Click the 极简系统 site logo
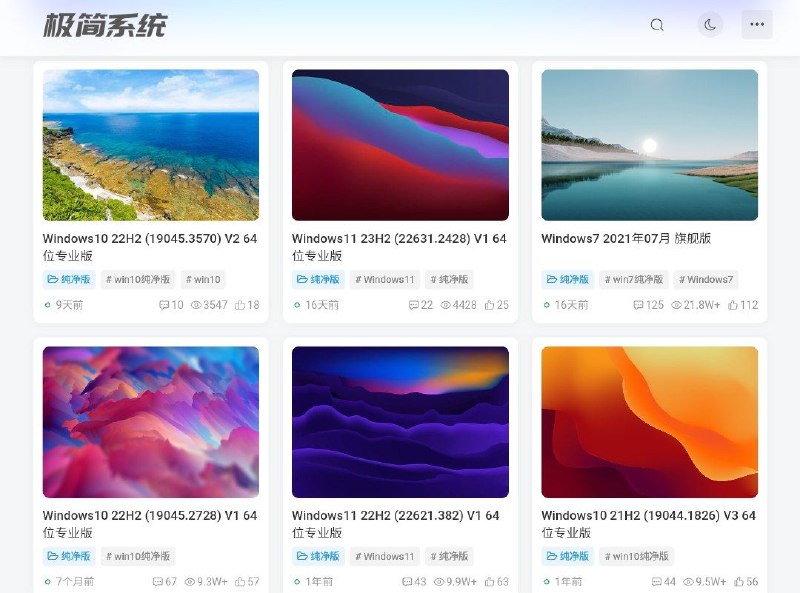This screenshot has width=800, height=593. pyautogui.click(x=103, y=24)
